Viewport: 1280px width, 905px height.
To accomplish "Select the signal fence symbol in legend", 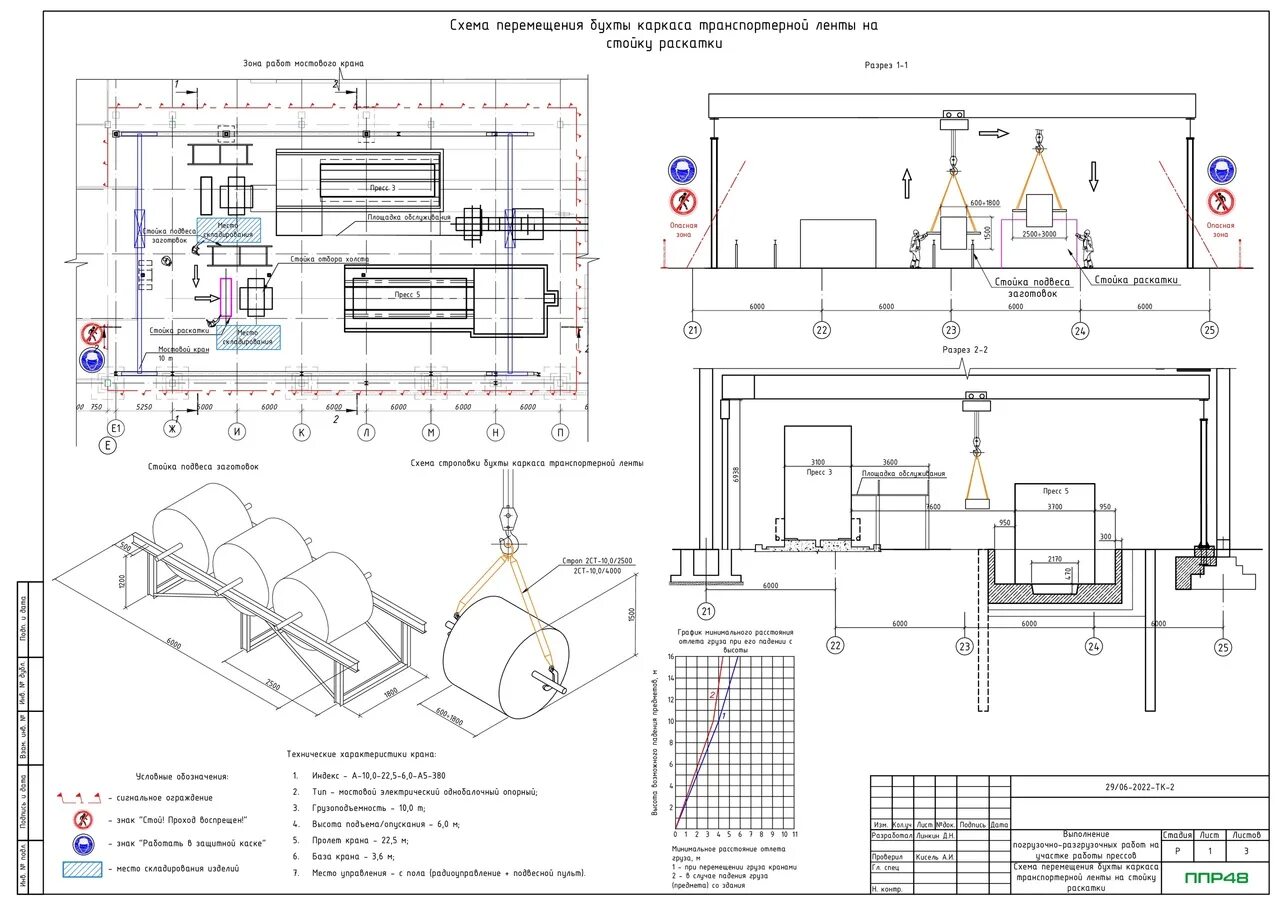I will pos(81,797).
